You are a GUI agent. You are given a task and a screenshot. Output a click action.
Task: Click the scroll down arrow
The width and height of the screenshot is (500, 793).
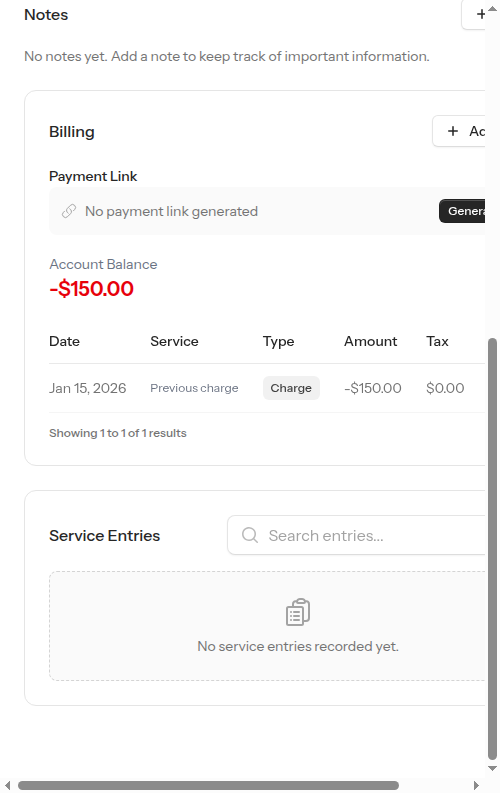click(x=492, y=769)
